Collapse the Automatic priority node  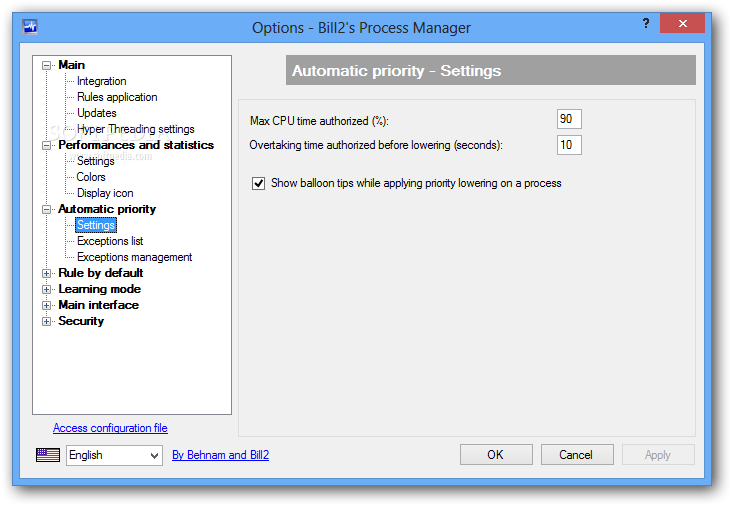(46, 210)
